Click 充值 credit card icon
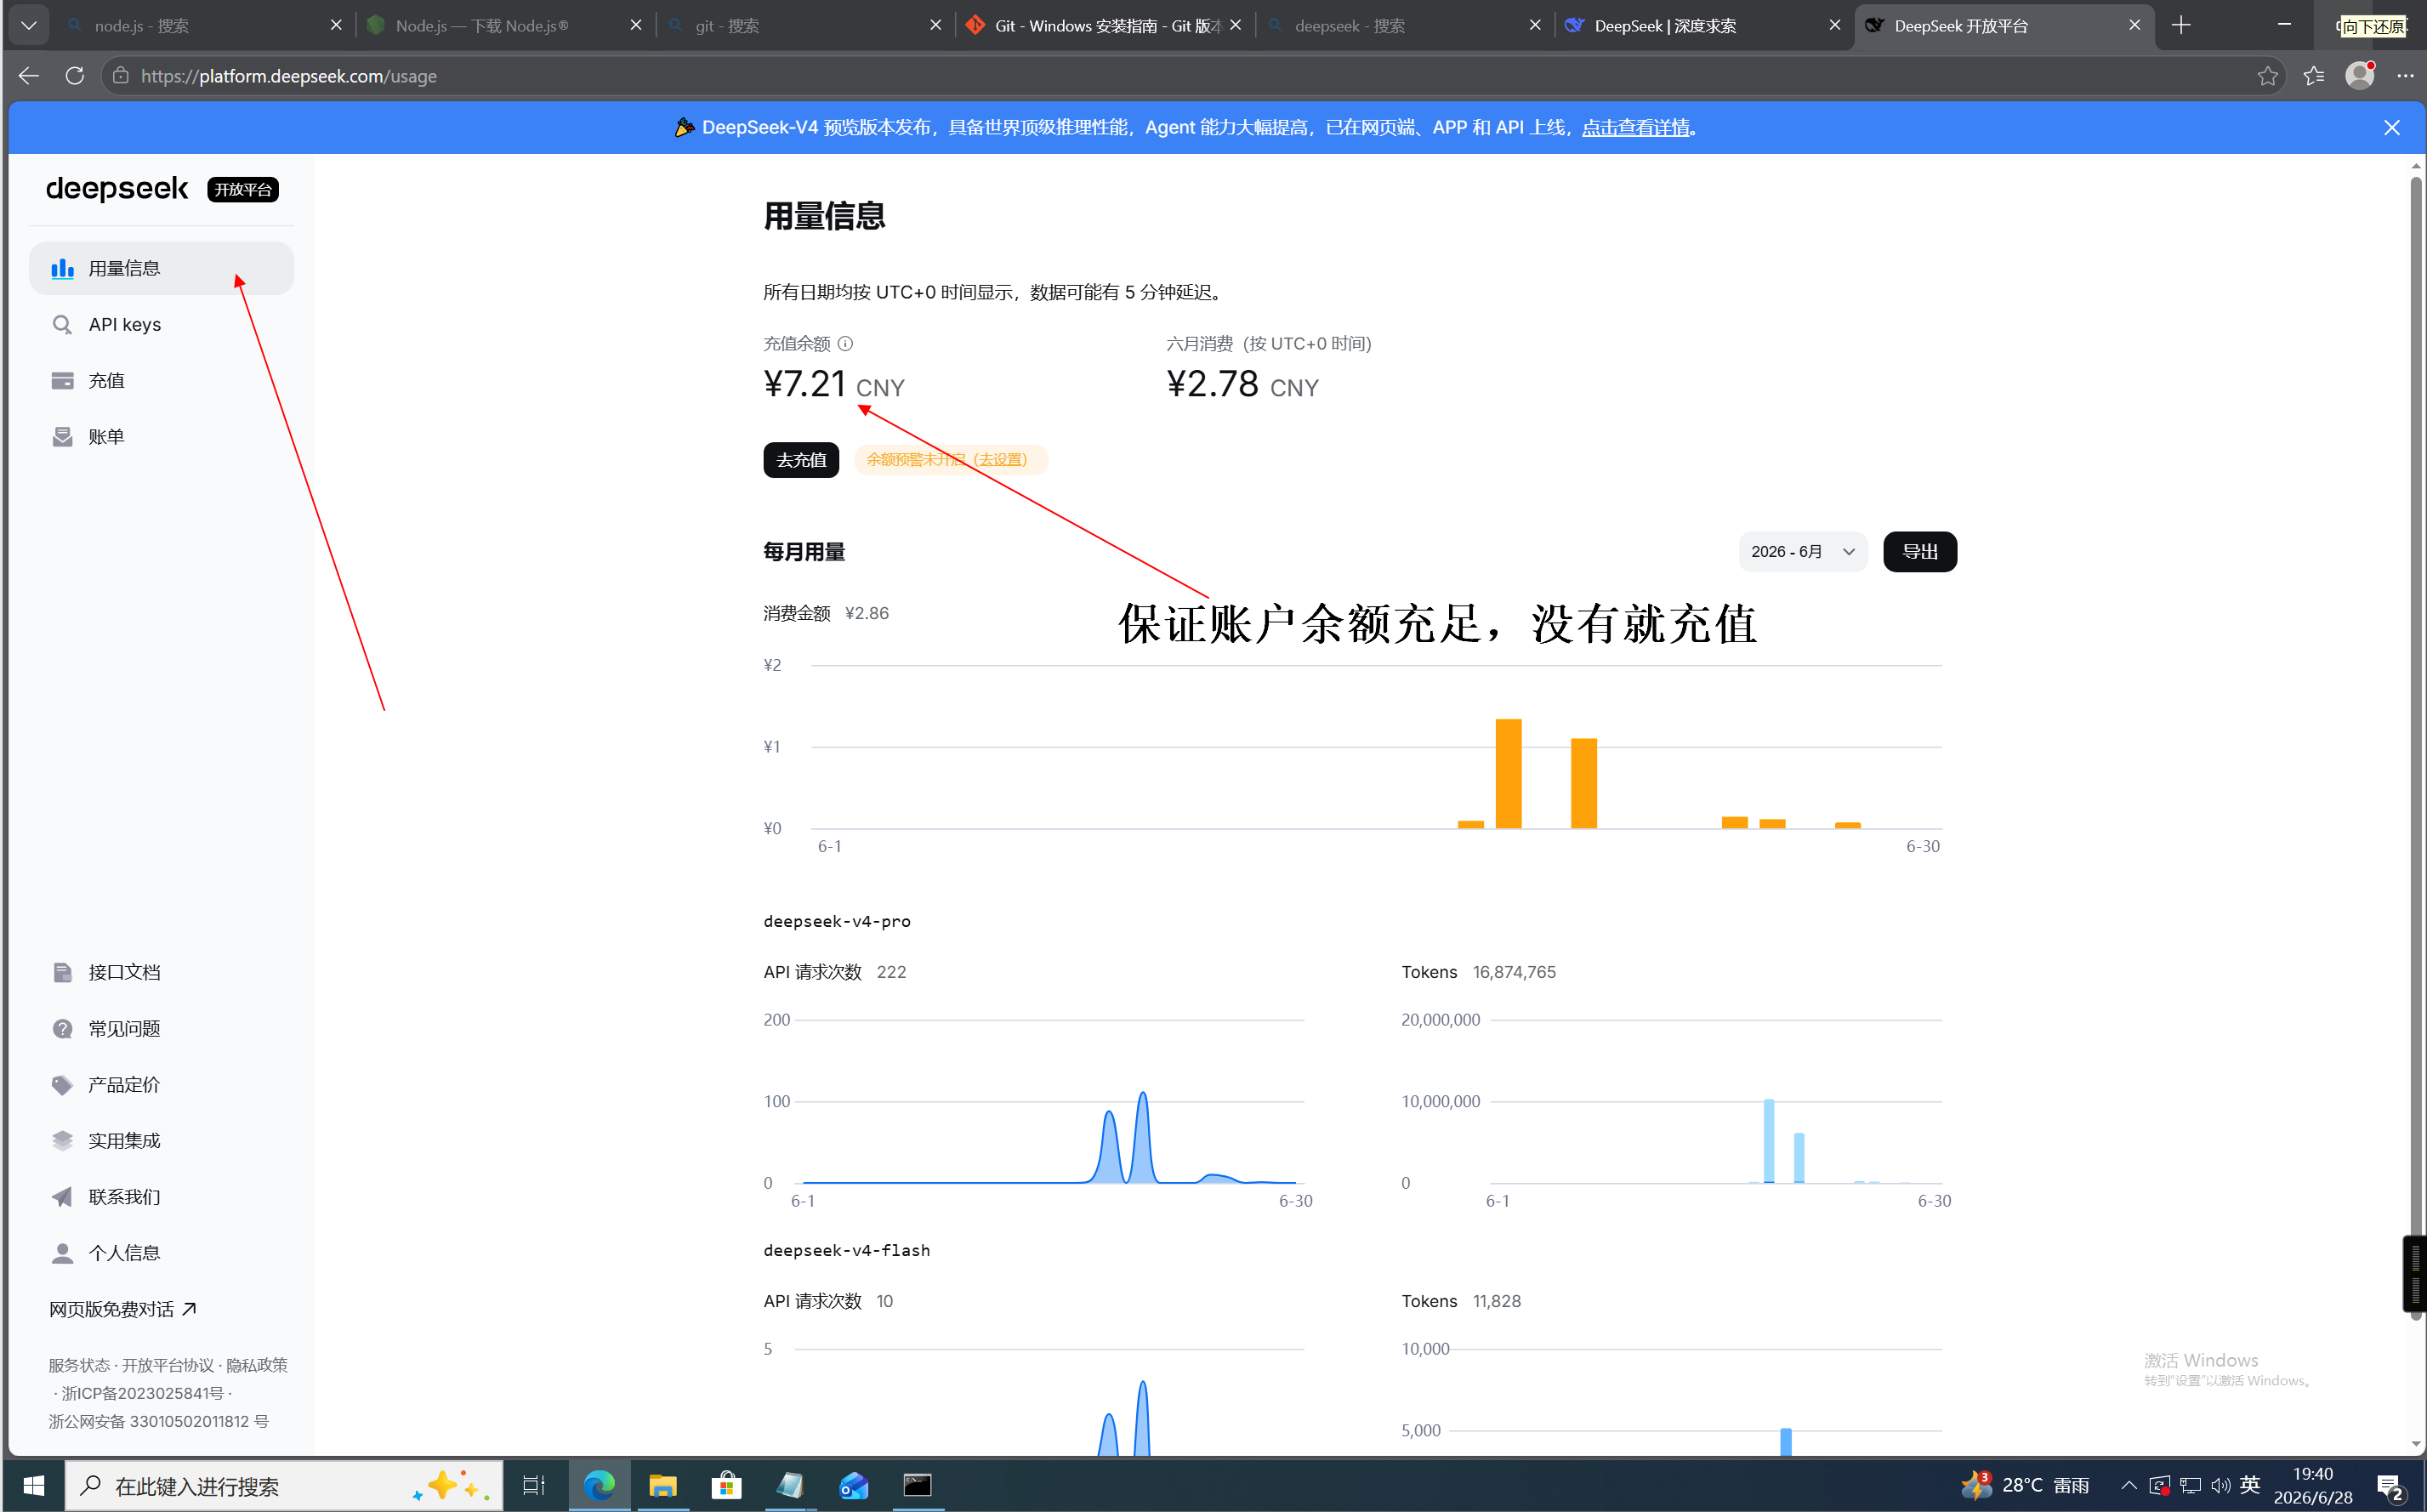 click(x=62, y=380)
